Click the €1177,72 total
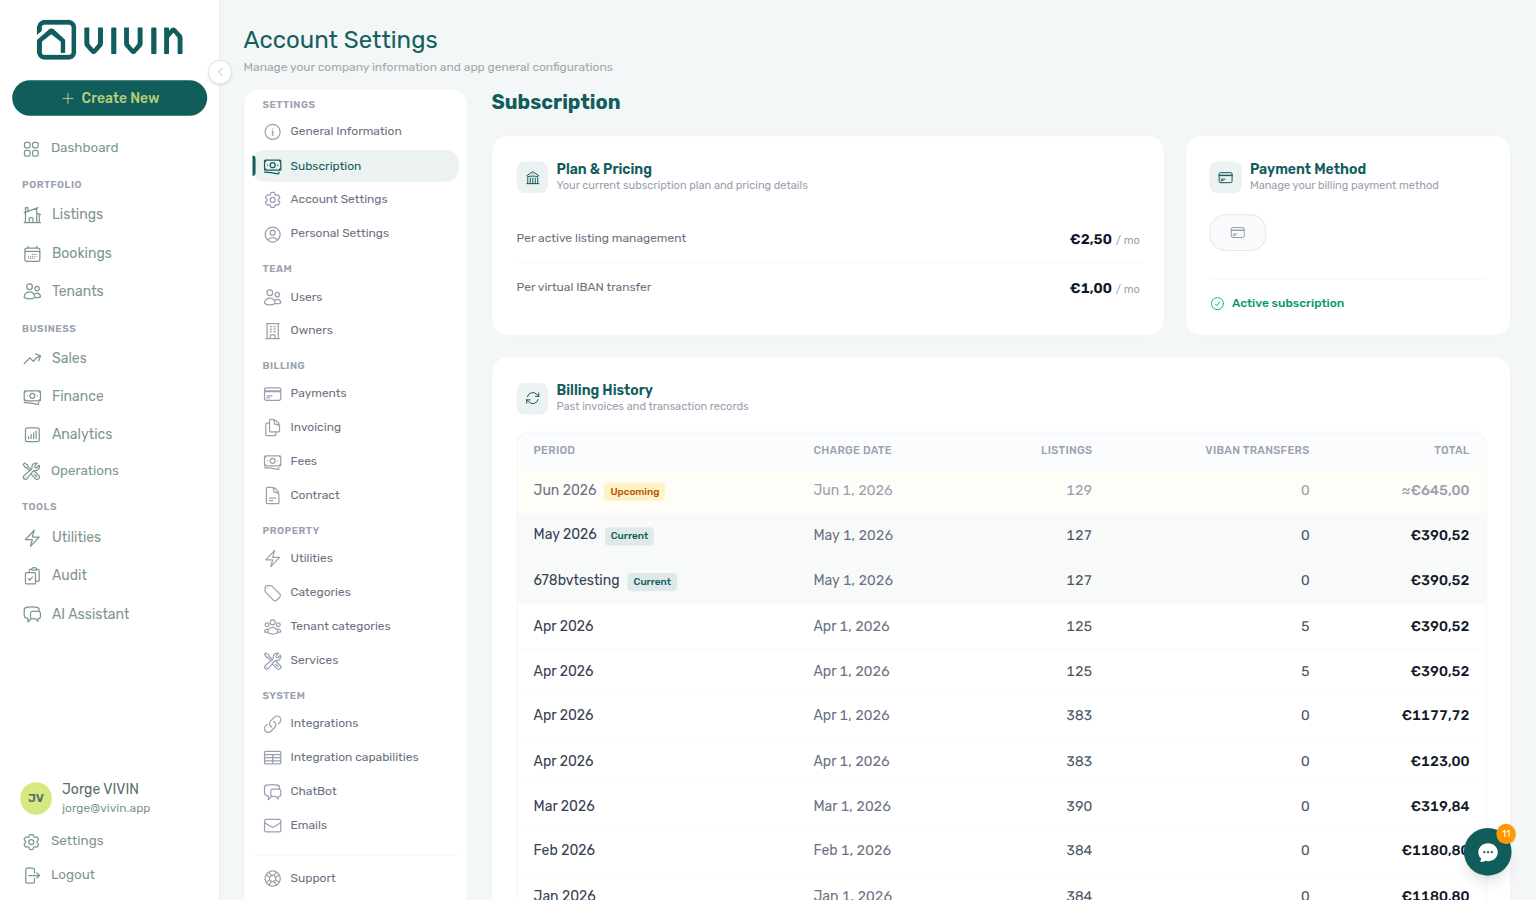This screenshot has height=900, width=1536. point(1435,716)
